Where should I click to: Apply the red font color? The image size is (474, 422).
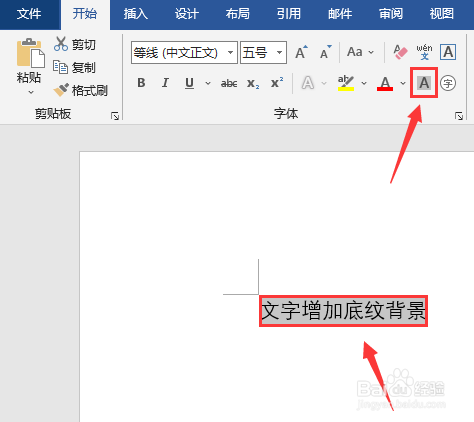385,83
